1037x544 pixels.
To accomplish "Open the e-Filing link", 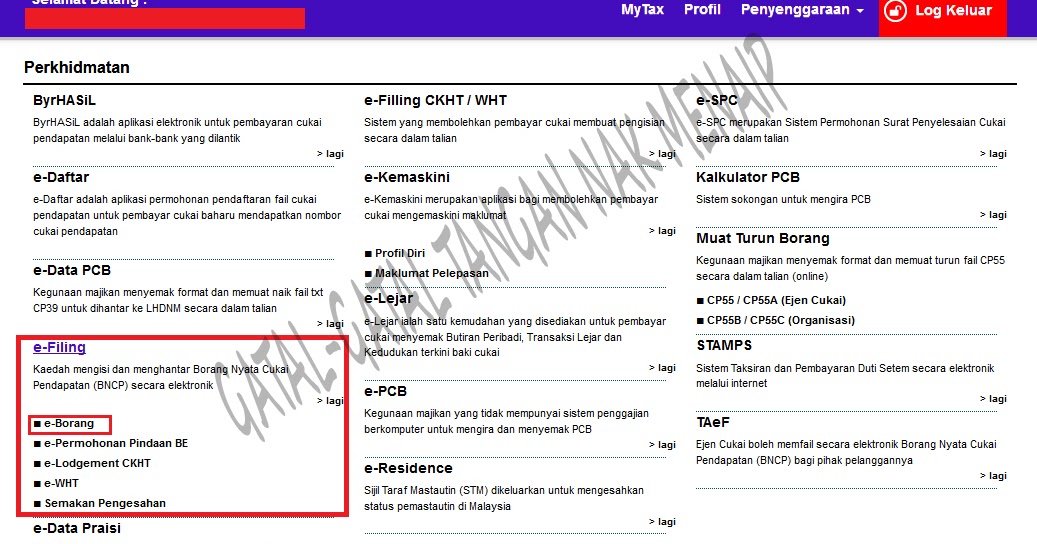I will coord(60,347).
